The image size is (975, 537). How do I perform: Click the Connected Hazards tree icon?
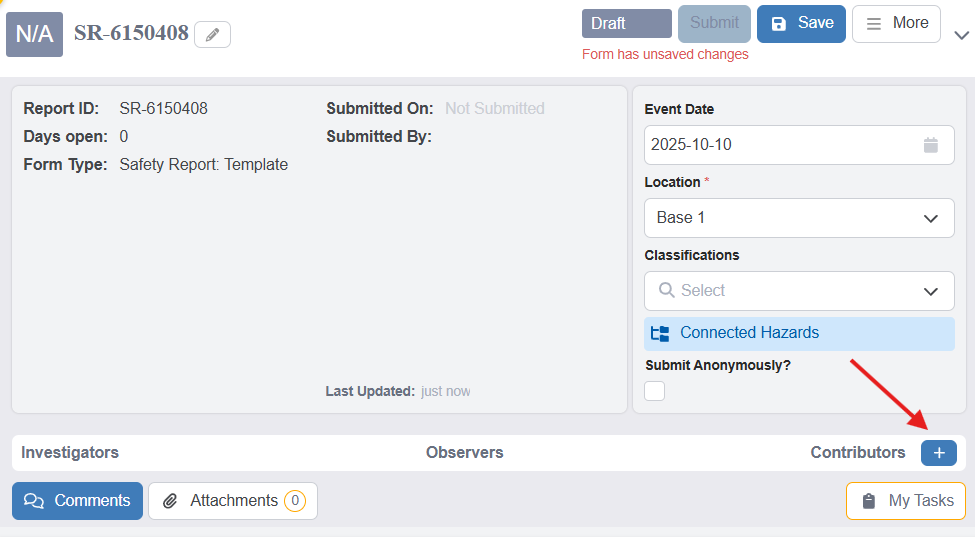click(x=660, y=334)
